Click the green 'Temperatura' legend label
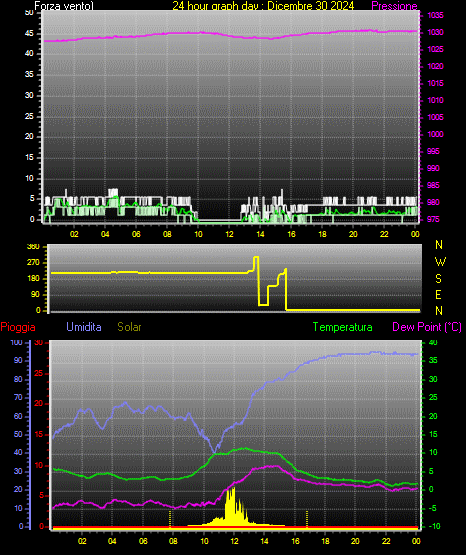 click(x=342, y=327)
